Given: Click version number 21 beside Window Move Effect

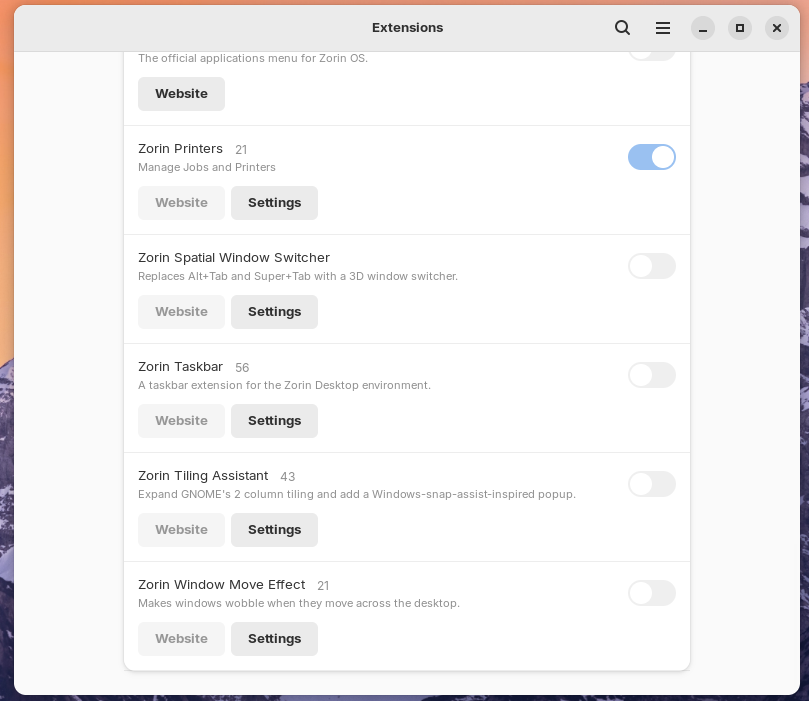Looking at the screenshot, I should (x=323, y=585).
